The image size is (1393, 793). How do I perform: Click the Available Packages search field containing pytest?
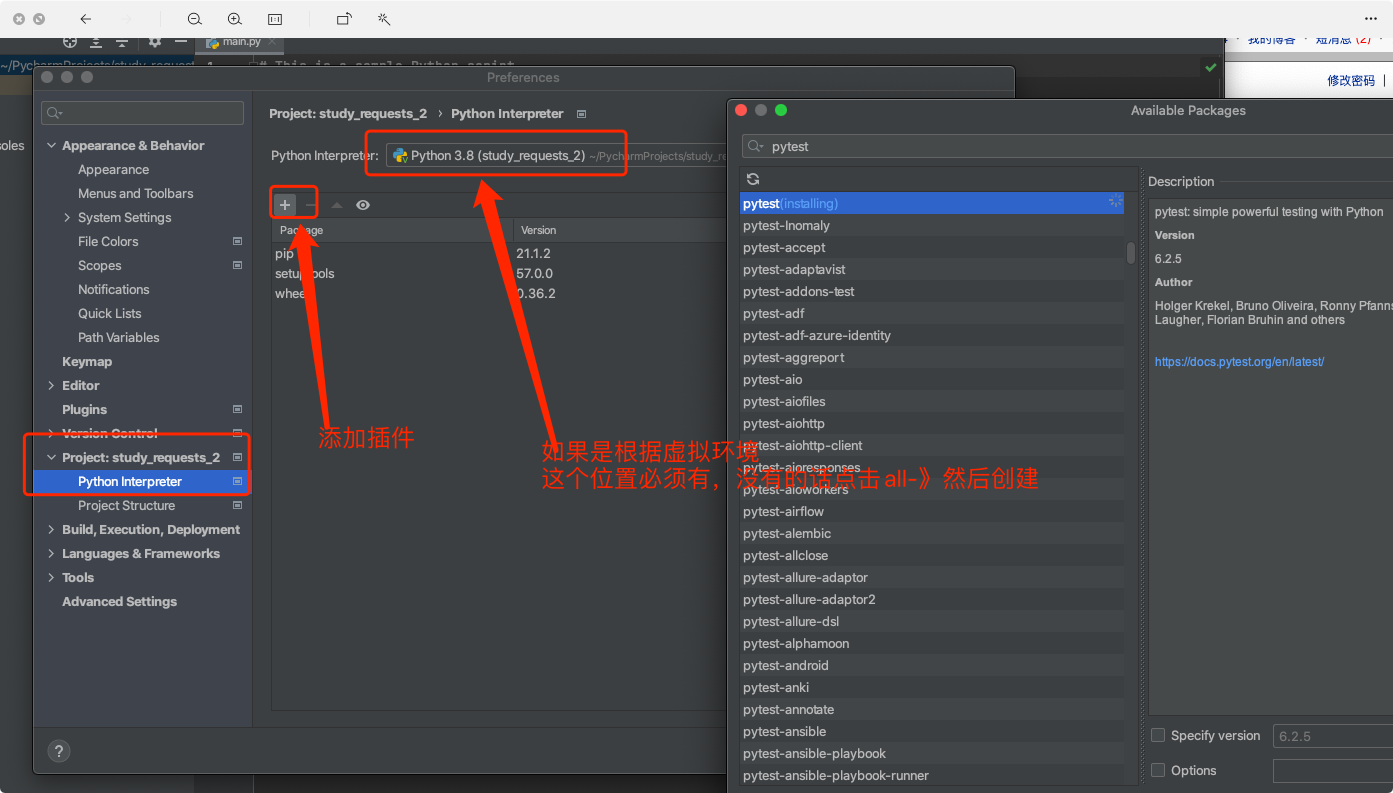coord(1067,146)
